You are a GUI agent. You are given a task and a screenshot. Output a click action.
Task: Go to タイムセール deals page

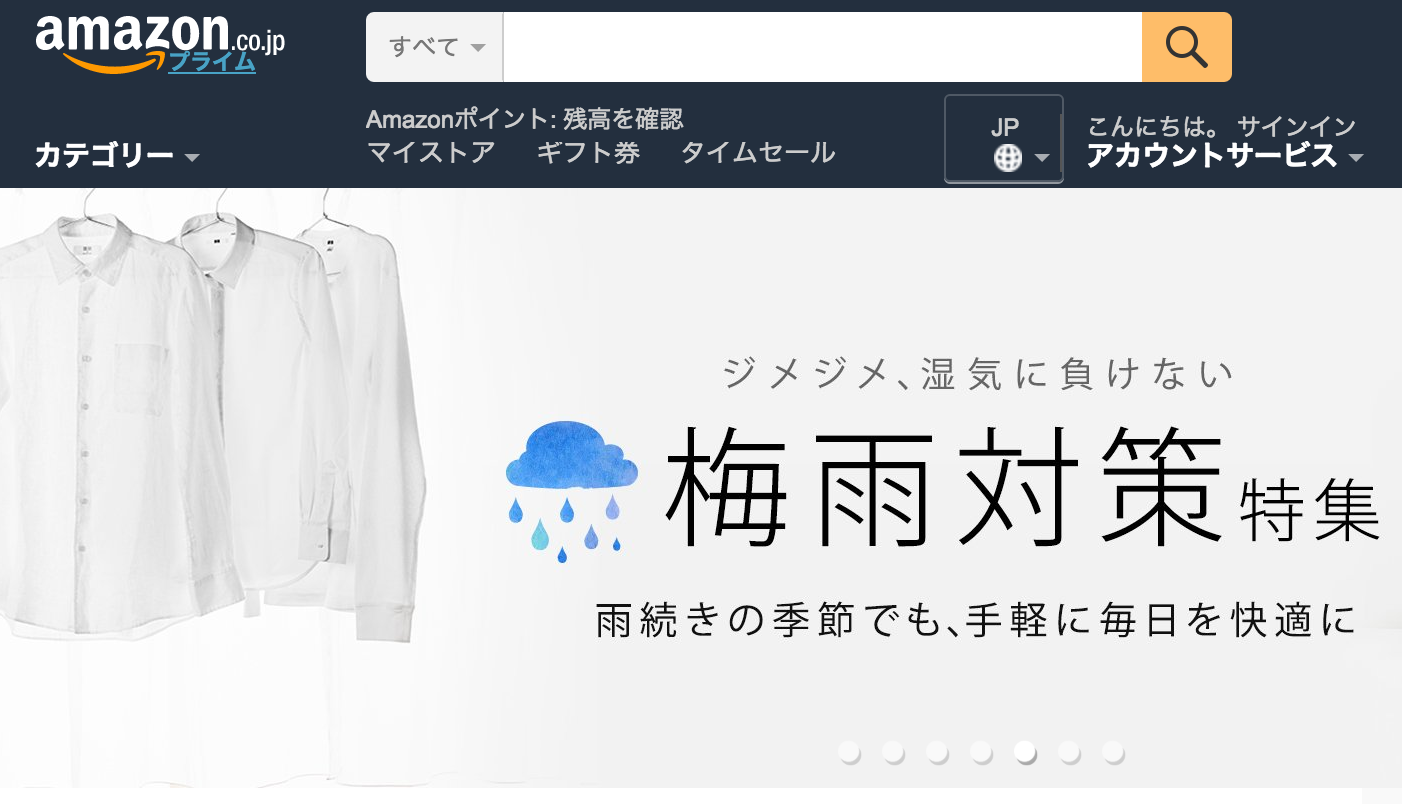758,153
